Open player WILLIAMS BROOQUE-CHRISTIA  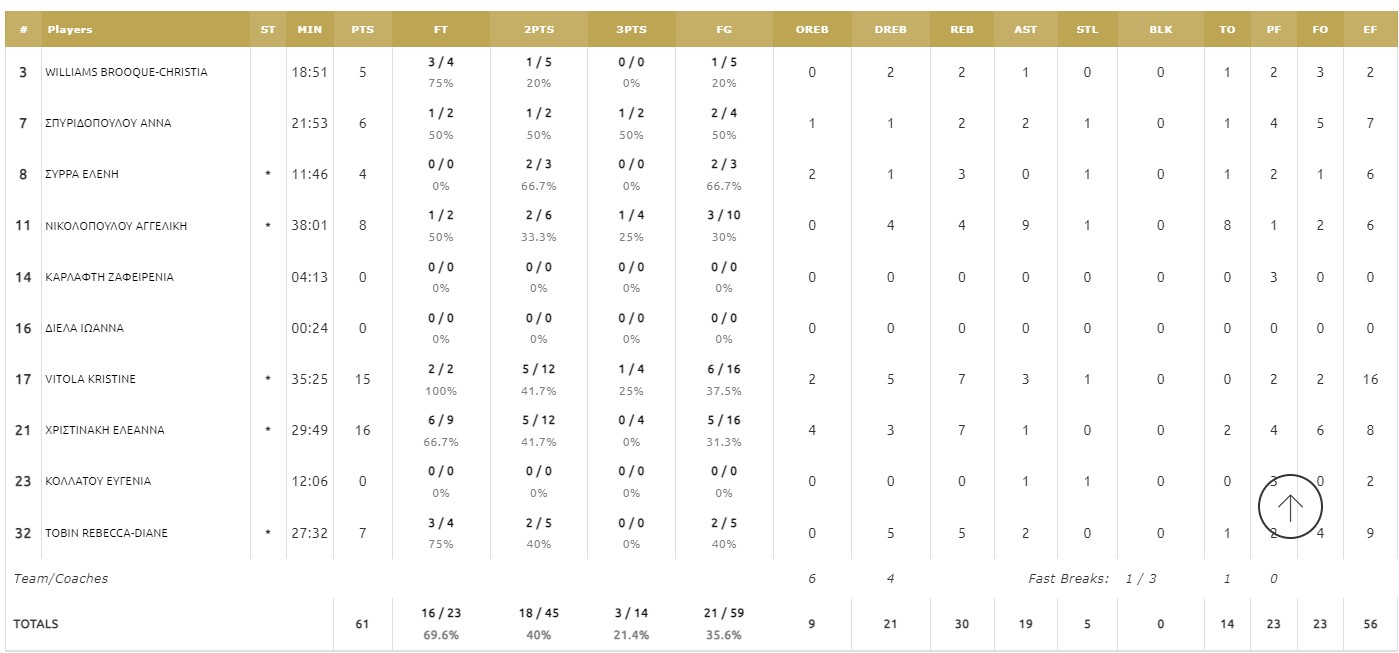127,72
